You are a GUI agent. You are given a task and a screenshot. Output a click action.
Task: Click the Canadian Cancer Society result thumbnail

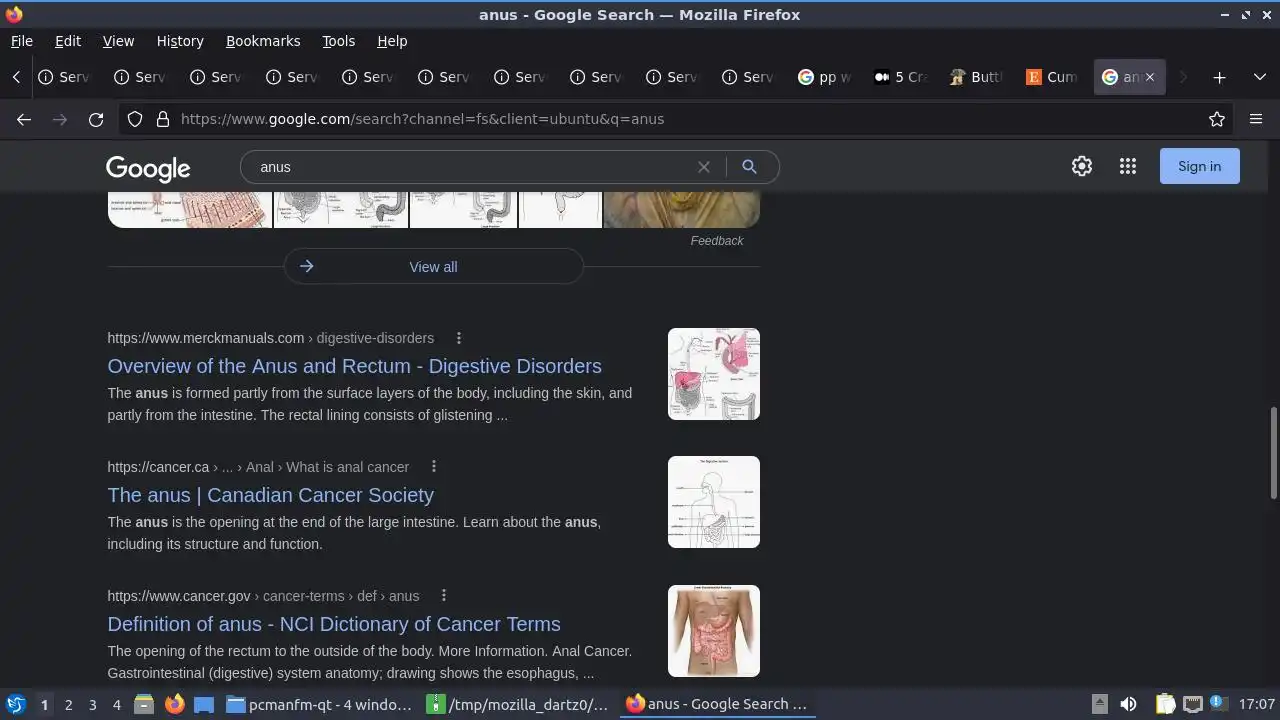[714, 502]
